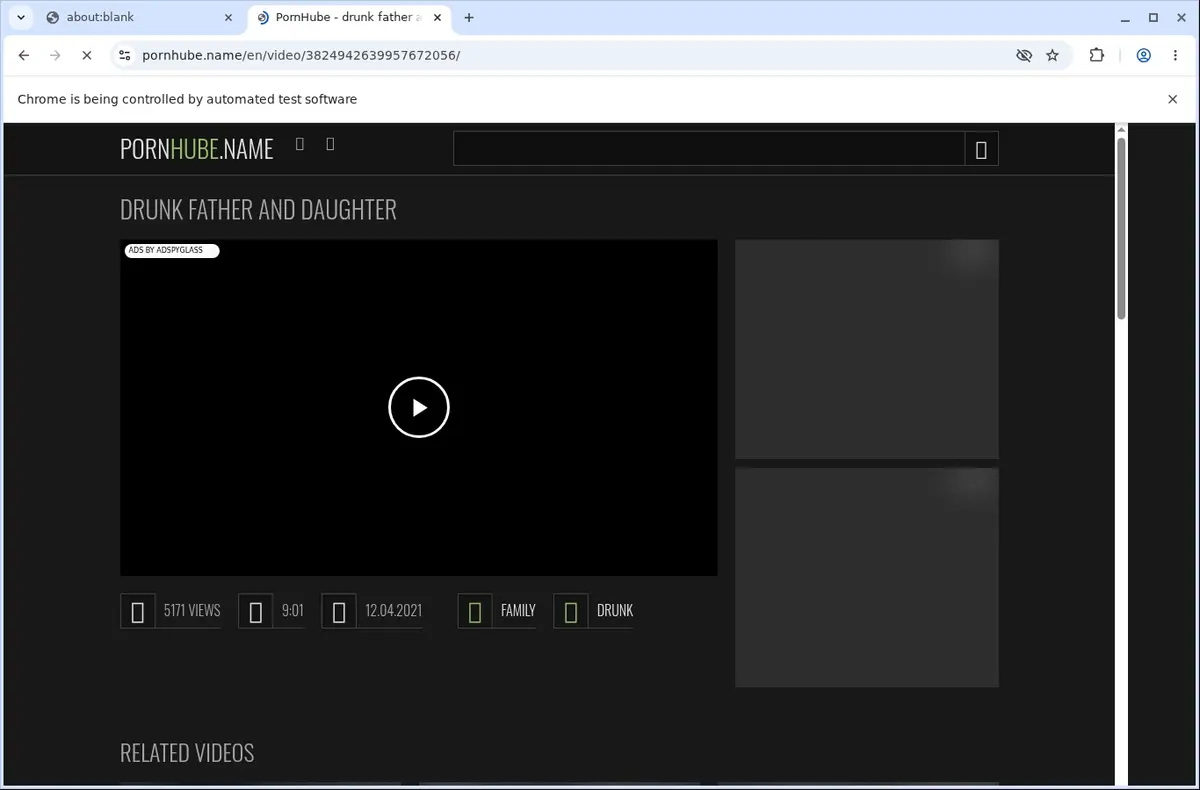Viewport: 1200px width, 790px height.
Task: Click the duration icon box beside 9:01
Action: pos(256,611)
